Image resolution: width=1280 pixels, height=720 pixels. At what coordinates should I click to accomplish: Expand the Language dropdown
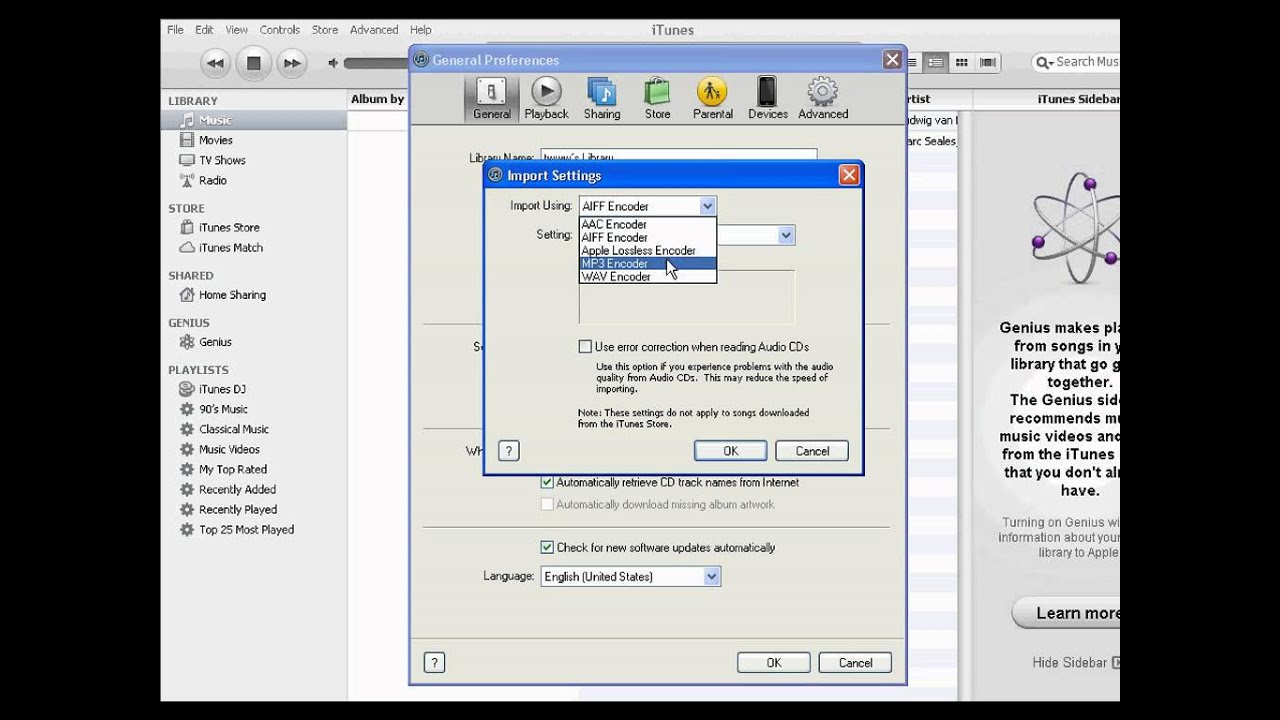tap(630, 576)
